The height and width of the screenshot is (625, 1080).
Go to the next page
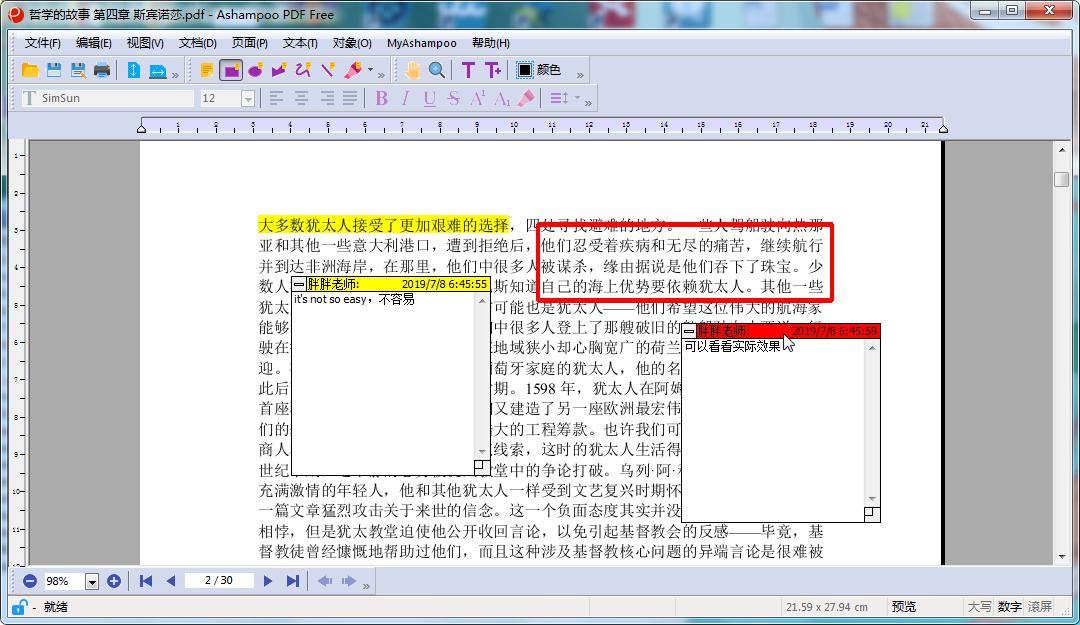point(268,581)
